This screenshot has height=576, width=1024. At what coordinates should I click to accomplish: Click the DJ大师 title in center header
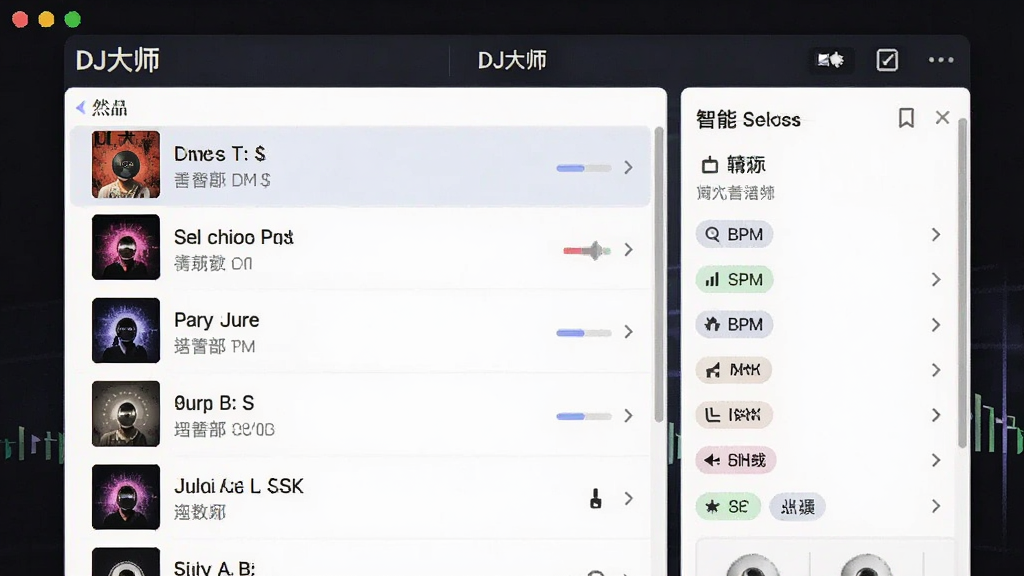512,60
